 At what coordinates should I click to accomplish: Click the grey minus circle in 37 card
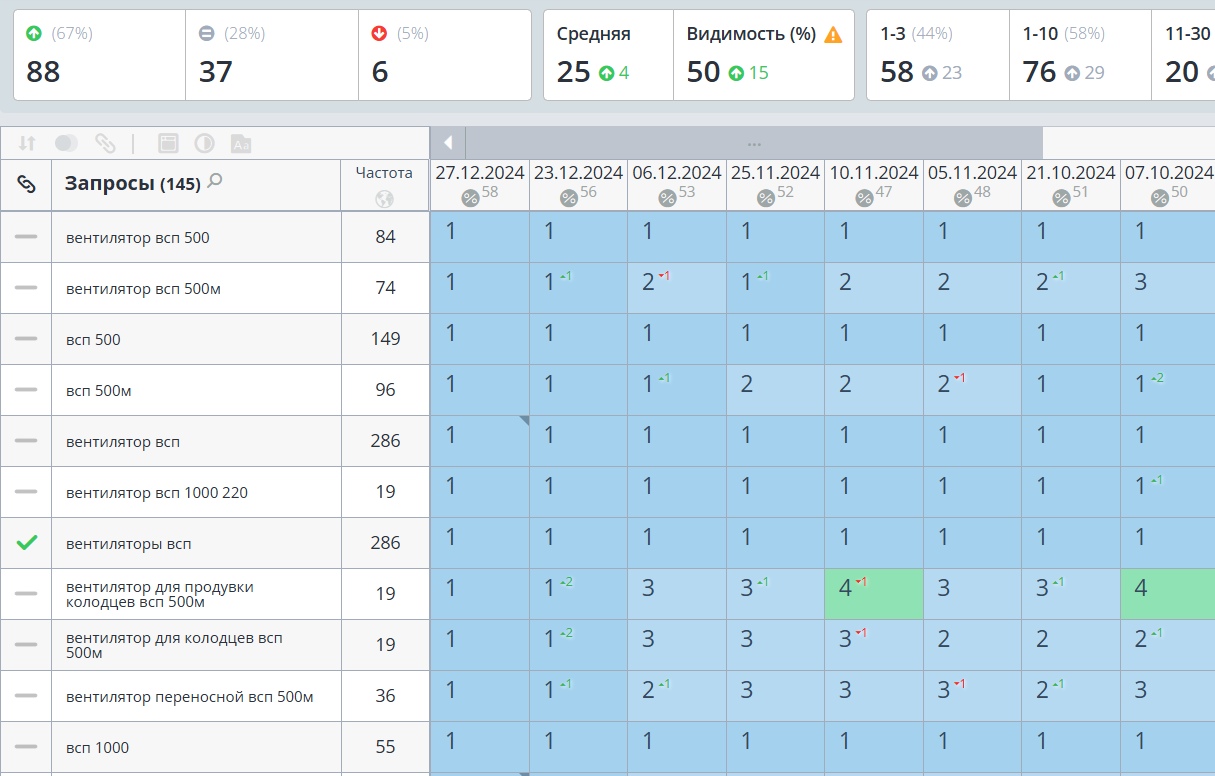207,34
